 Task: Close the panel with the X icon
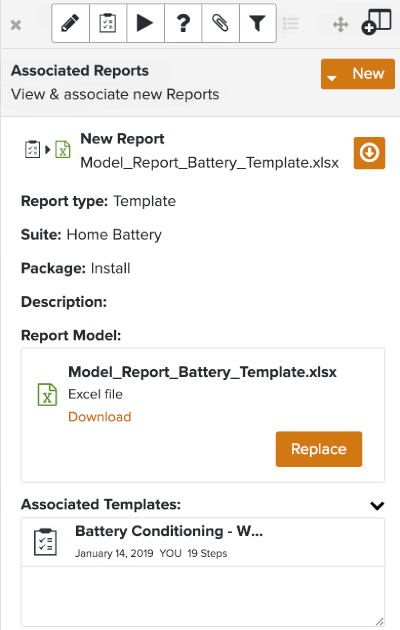pyautogui.click(x=16, y=25)
